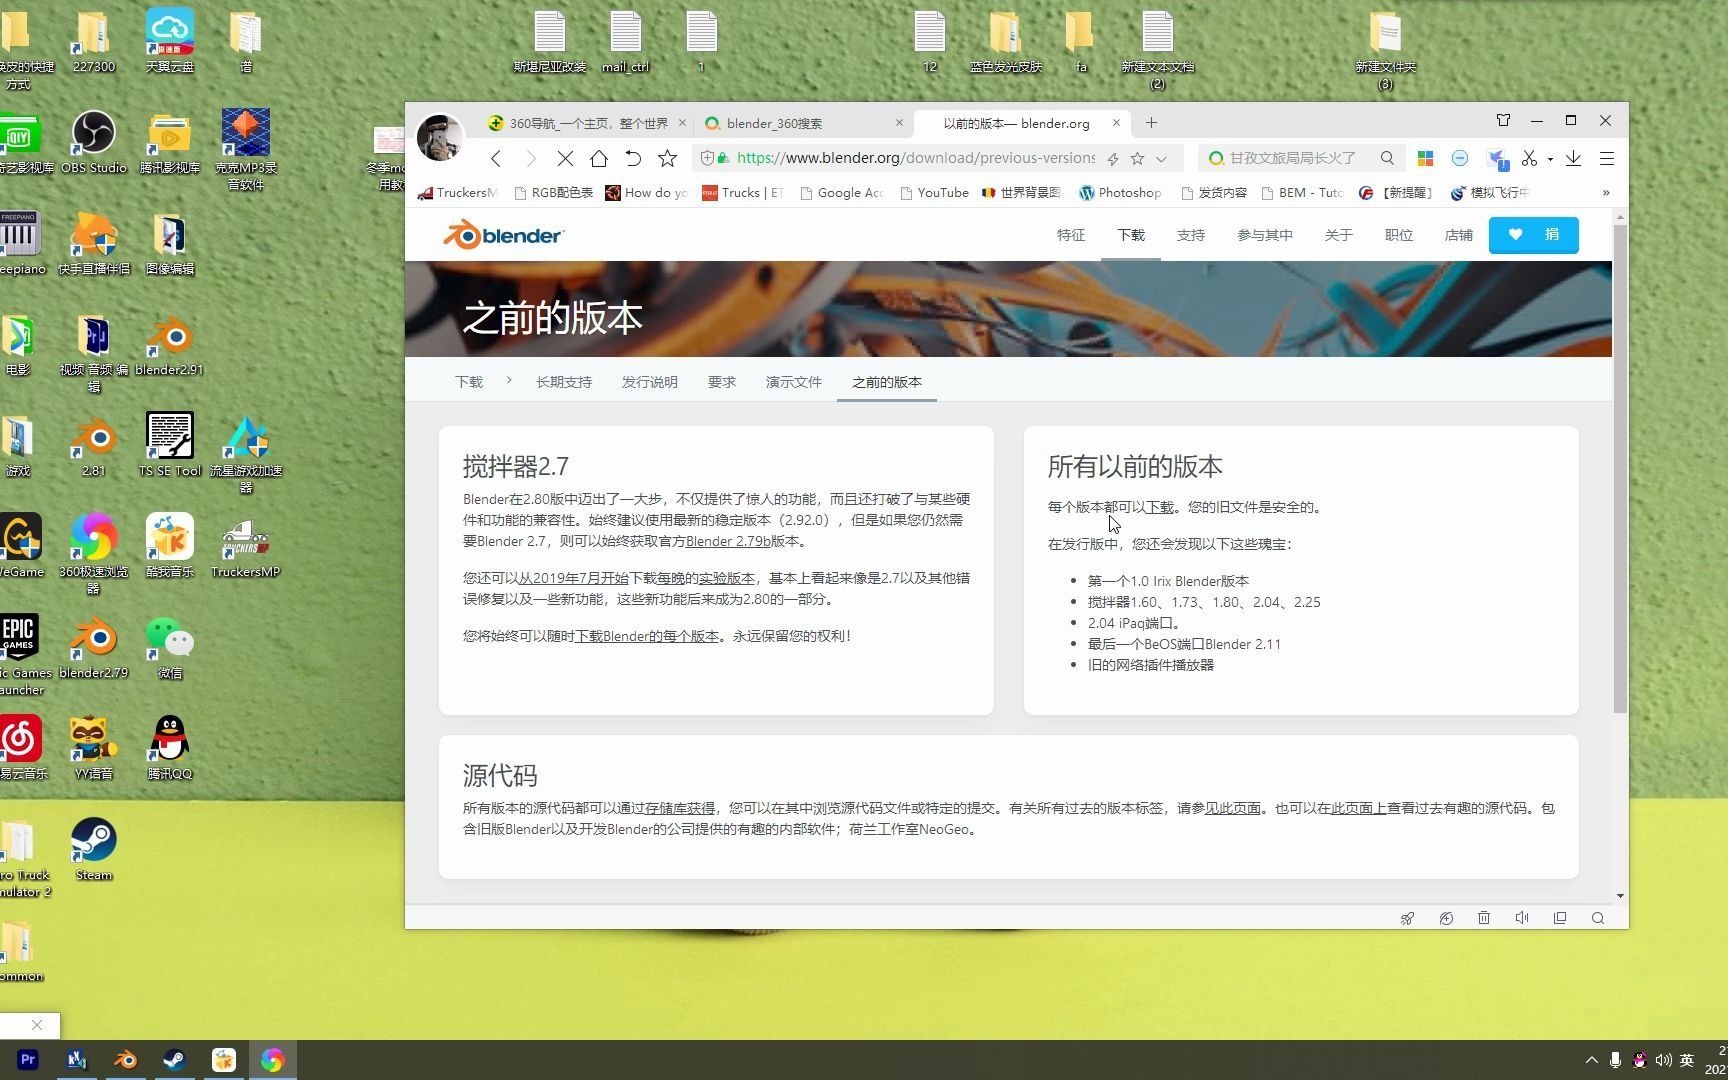
Task: Select the 发行说明 sub-tab
Action: pos(650,382)
